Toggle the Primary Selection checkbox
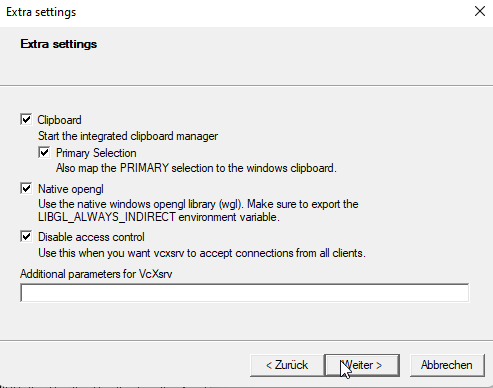This screenshot has height=388, width=493. tap(44, 152)
